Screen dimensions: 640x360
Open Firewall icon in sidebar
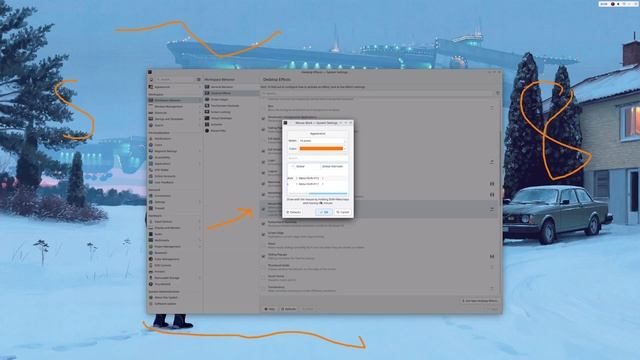[151, 208]
